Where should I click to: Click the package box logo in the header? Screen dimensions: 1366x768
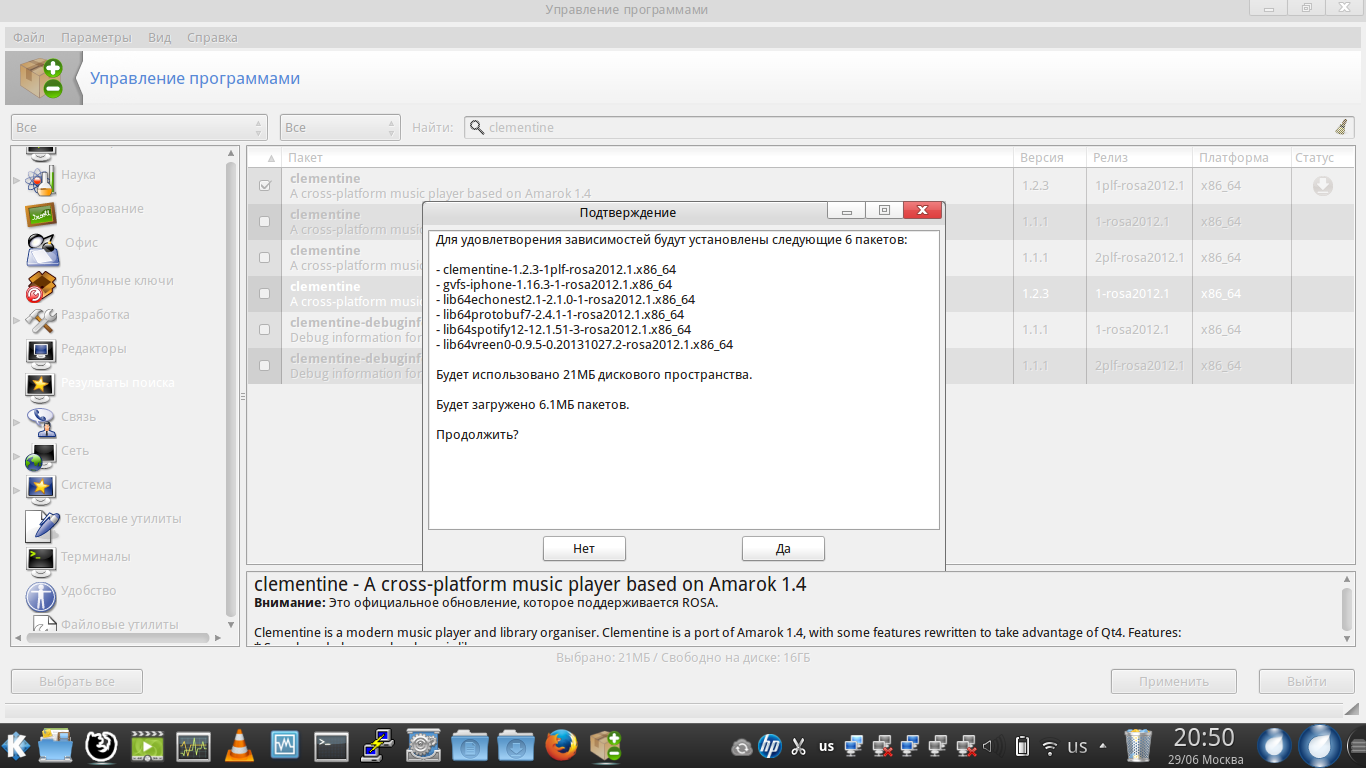40,79
